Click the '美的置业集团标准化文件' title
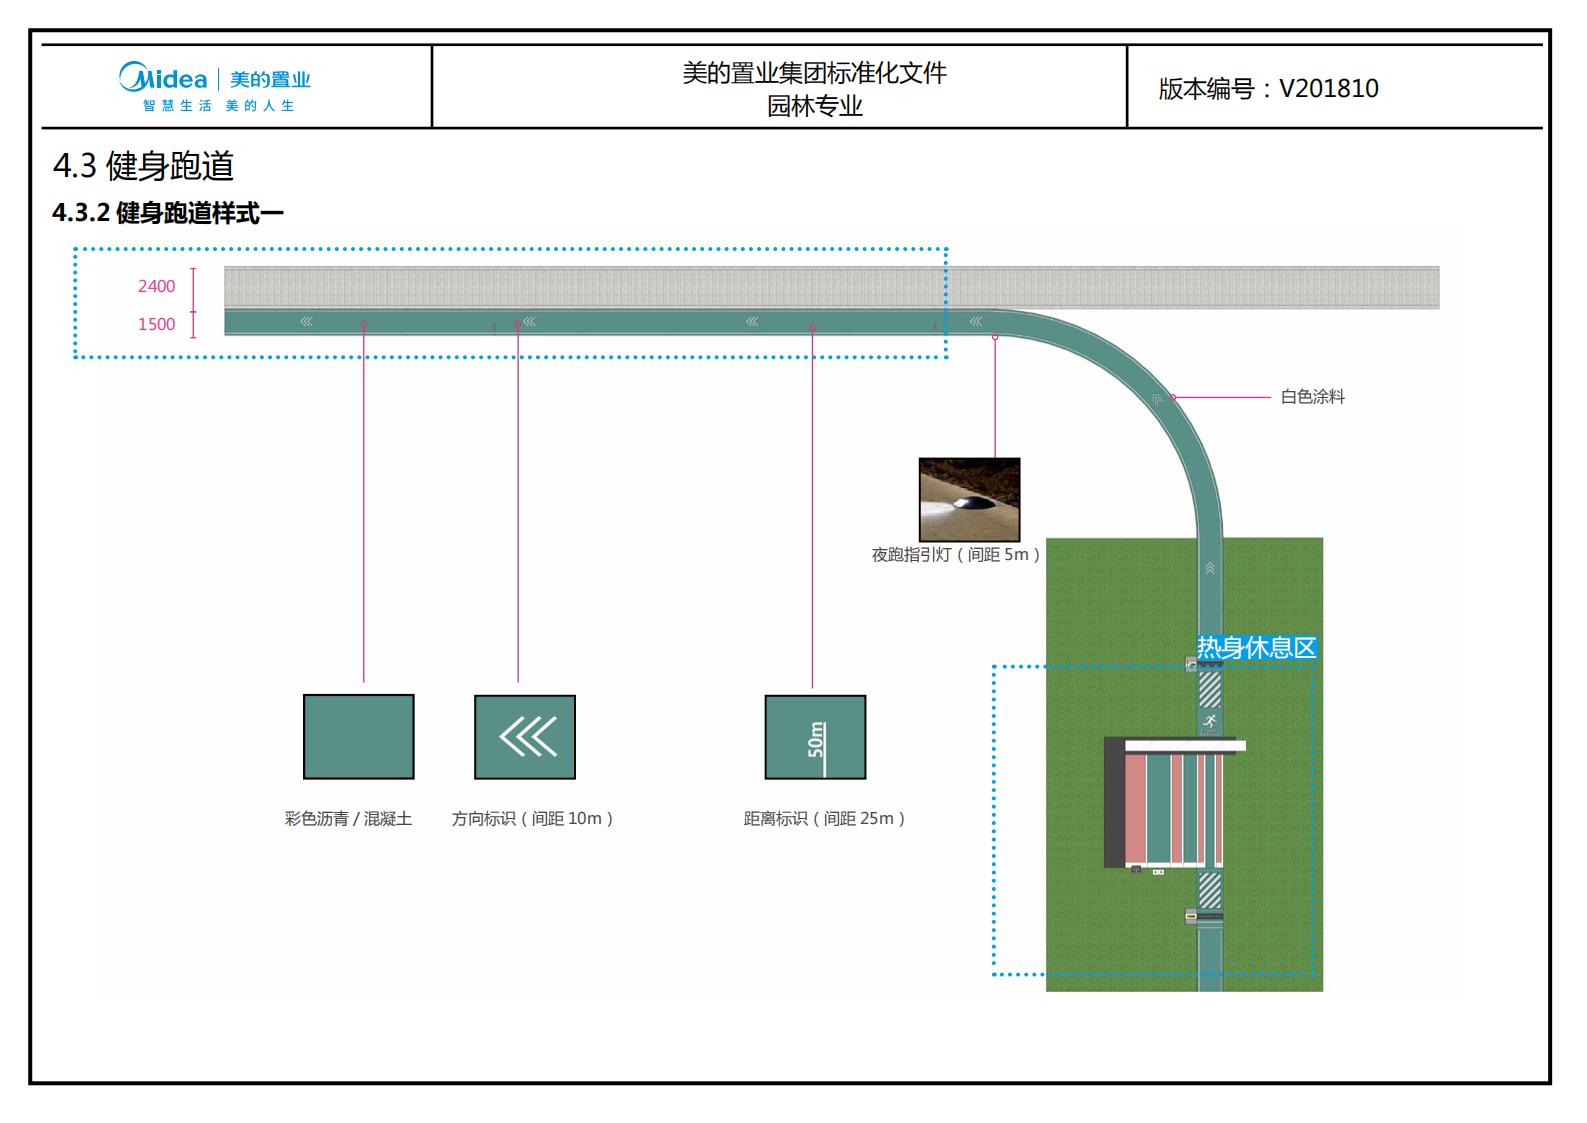 [x=814, y=73]
